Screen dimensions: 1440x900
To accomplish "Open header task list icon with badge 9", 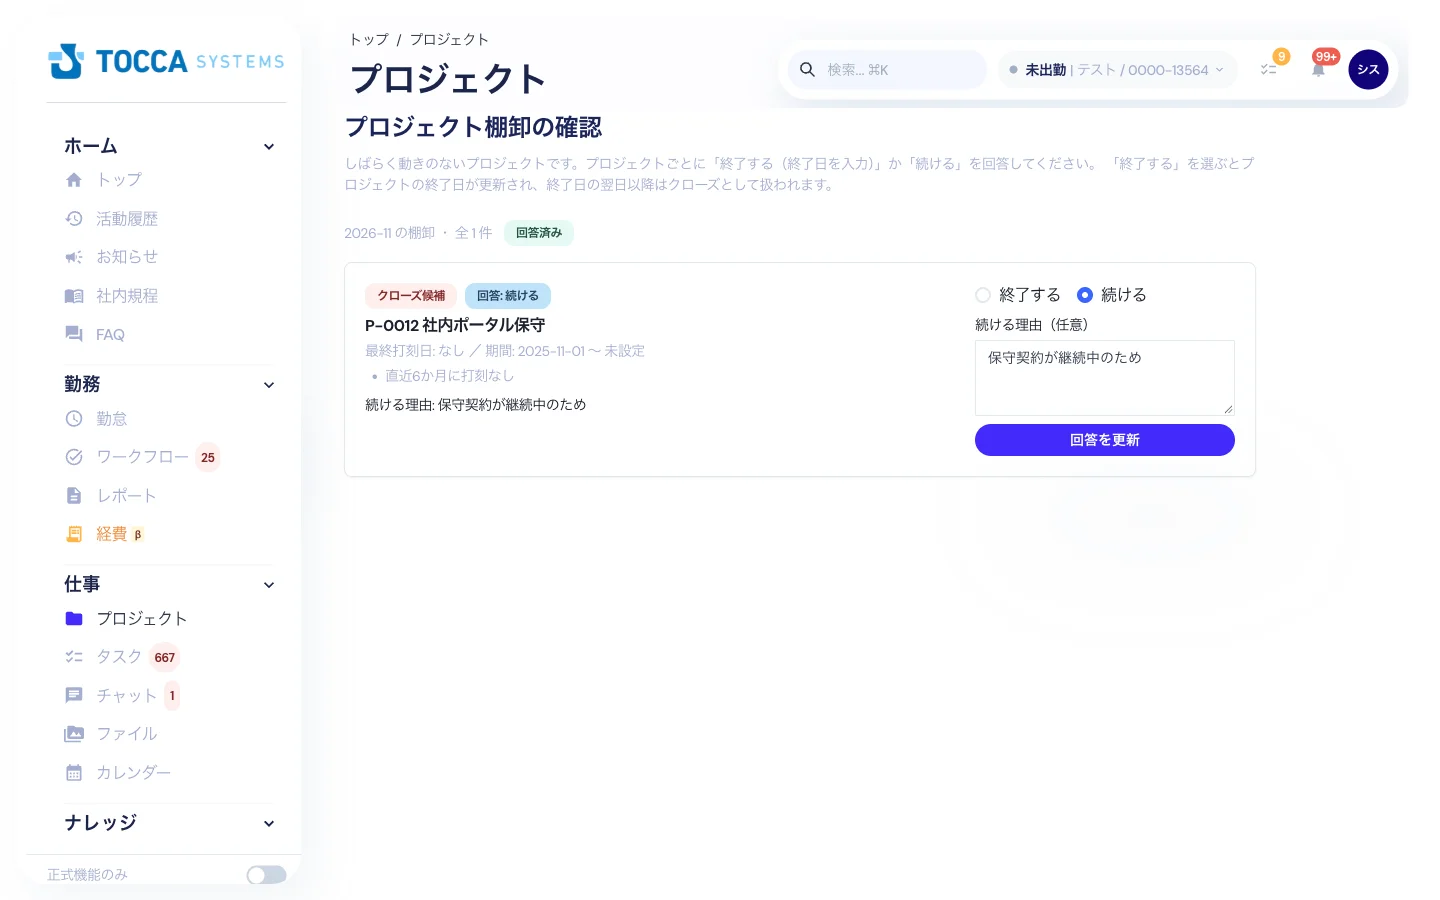I will point(1269,69).
